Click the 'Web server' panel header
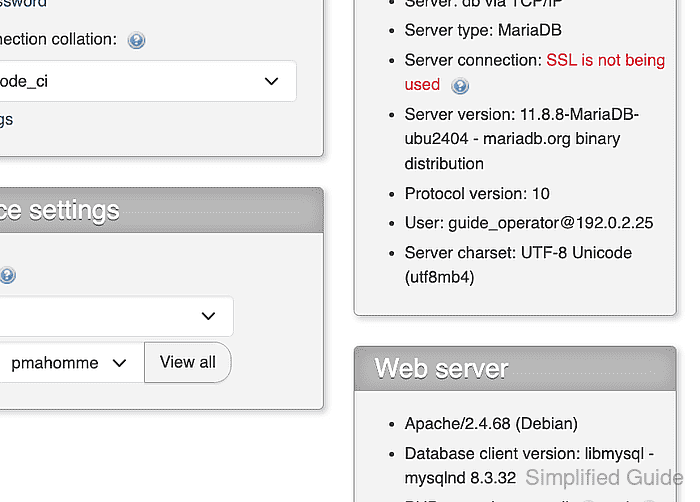 (x=515, y=369)
